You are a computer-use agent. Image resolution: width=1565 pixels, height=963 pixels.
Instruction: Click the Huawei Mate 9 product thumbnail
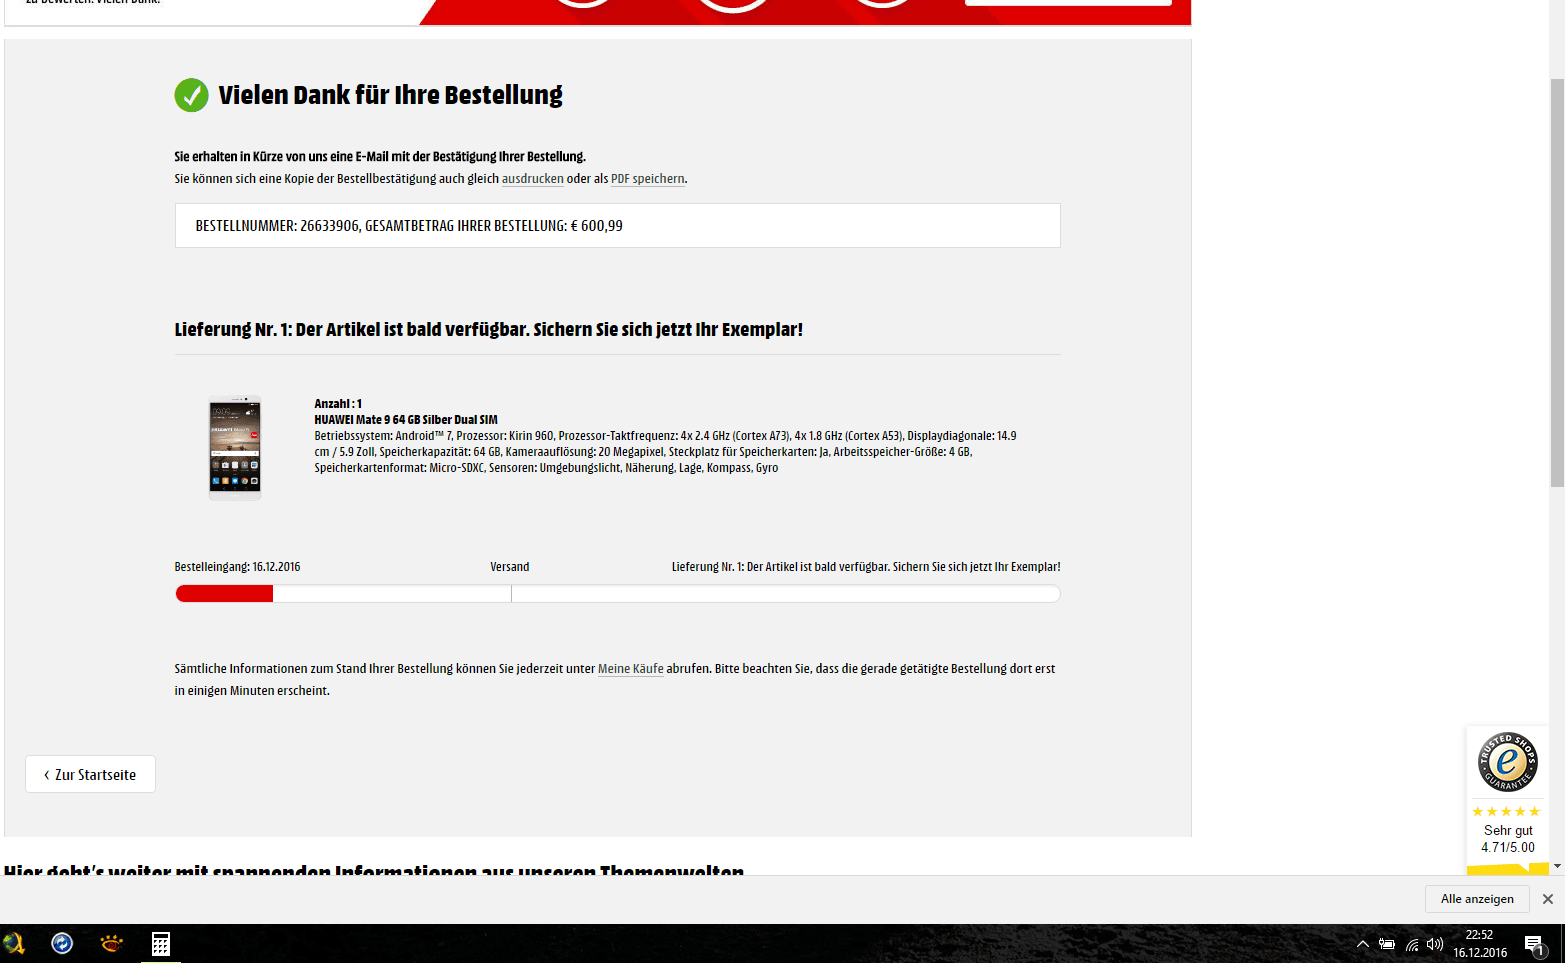235,447
